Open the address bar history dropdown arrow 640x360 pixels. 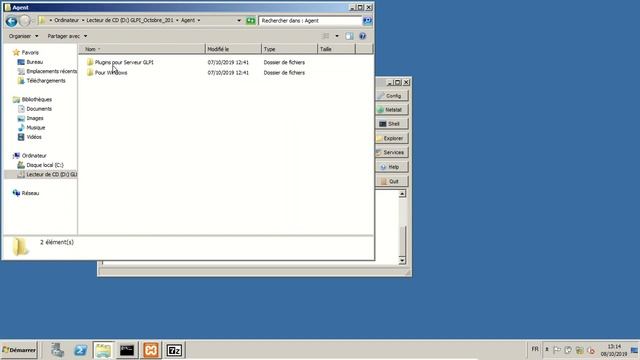pyautogui.click(x=239, y=20)
